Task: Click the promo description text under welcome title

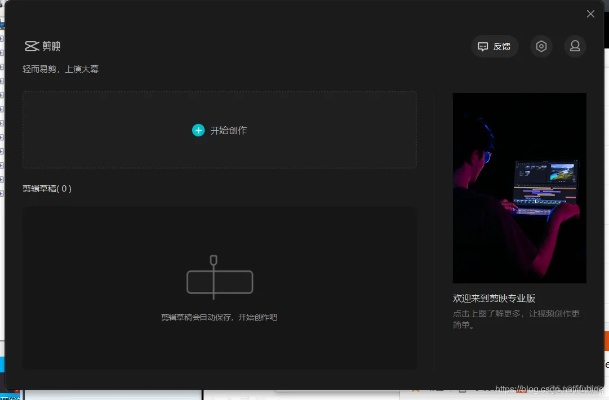Action: tap(515, 319)
